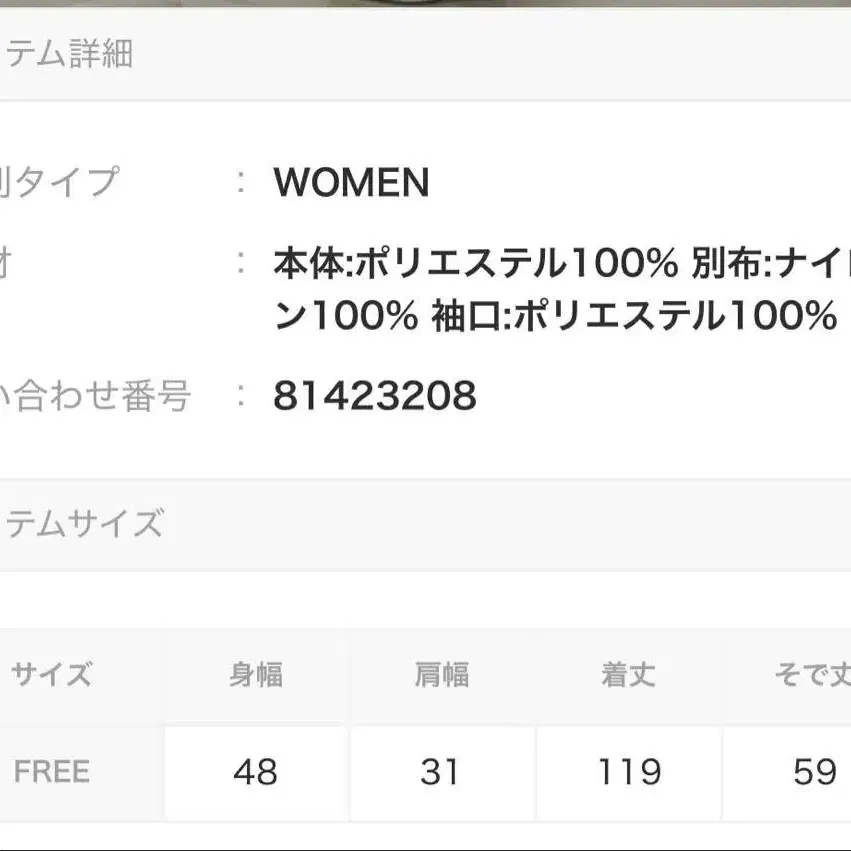The width and height of the screenshot is (851, 851).
Task: Select the FREE size row label
Action: [52, 772]
